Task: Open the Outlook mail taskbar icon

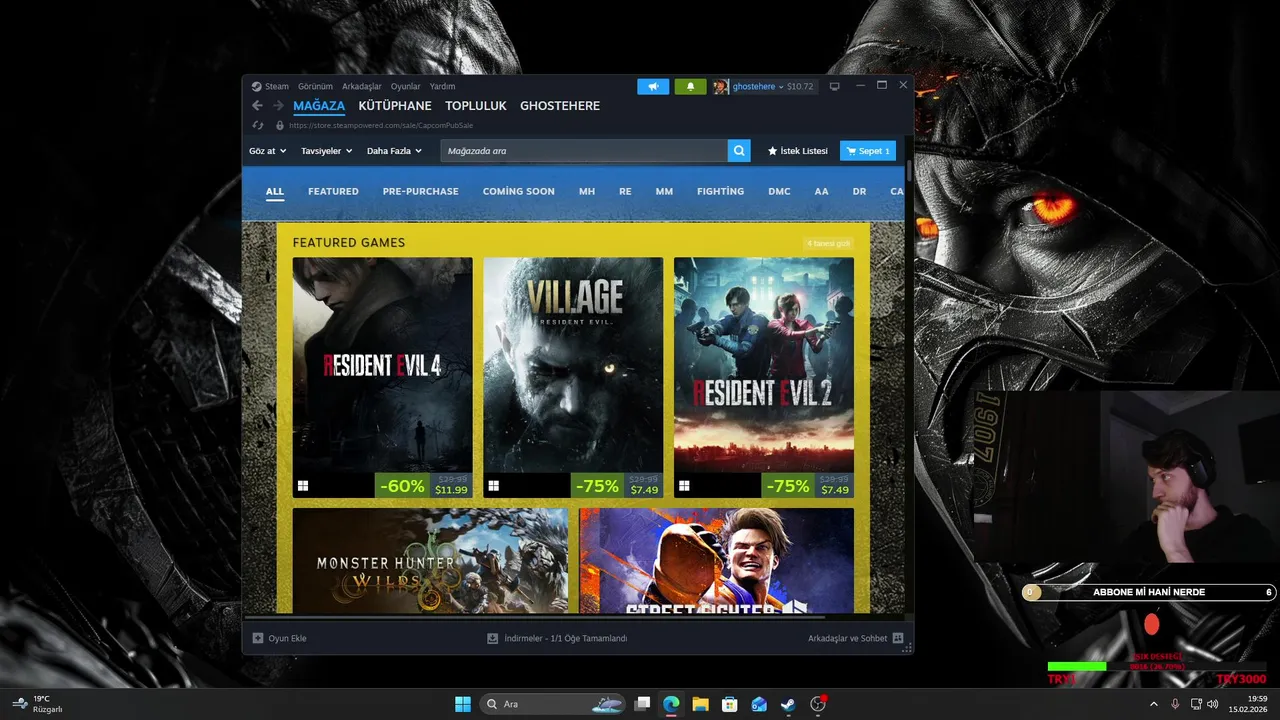Action: coord(759,704)
